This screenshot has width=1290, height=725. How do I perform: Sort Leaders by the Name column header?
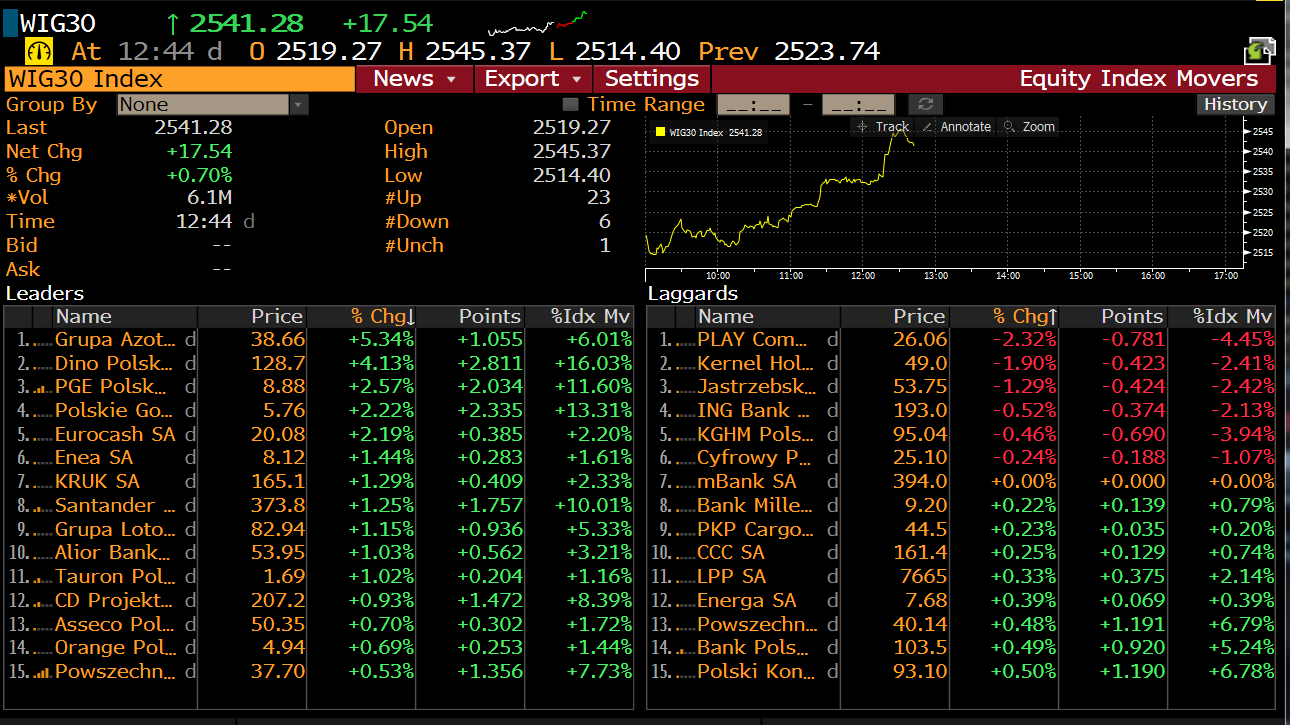click(124, 317)
